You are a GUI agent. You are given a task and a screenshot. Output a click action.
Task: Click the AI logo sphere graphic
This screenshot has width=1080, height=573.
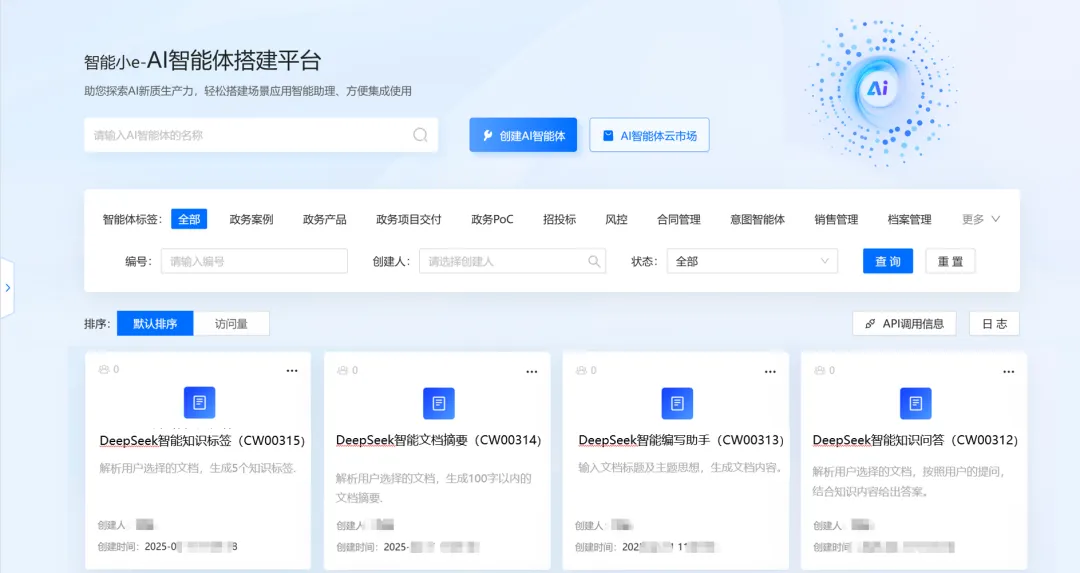coord(878,89)
